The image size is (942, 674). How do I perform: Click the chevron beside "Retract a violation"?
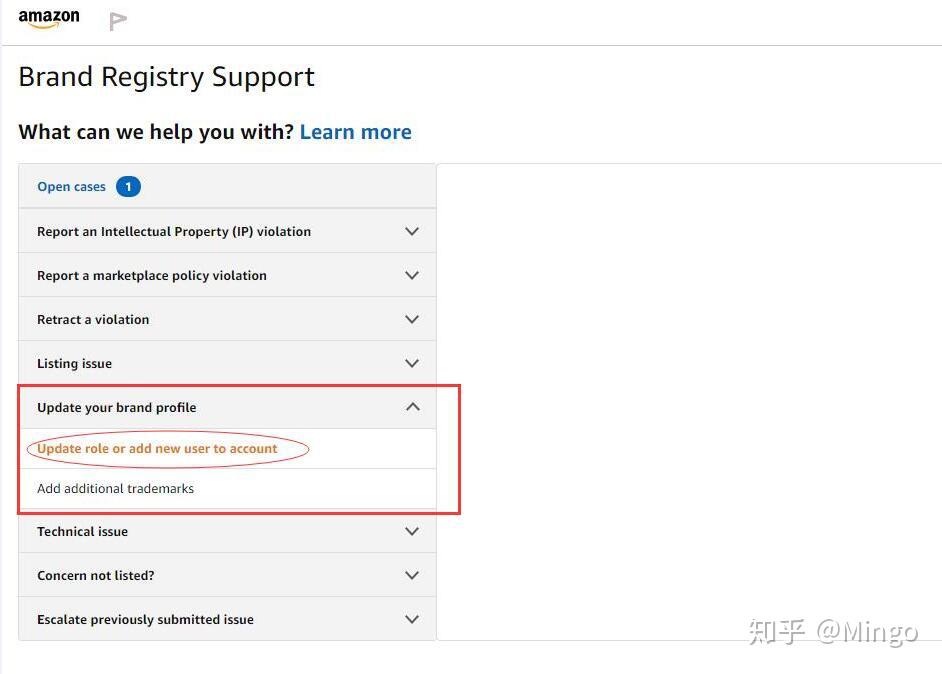point(412,319)
